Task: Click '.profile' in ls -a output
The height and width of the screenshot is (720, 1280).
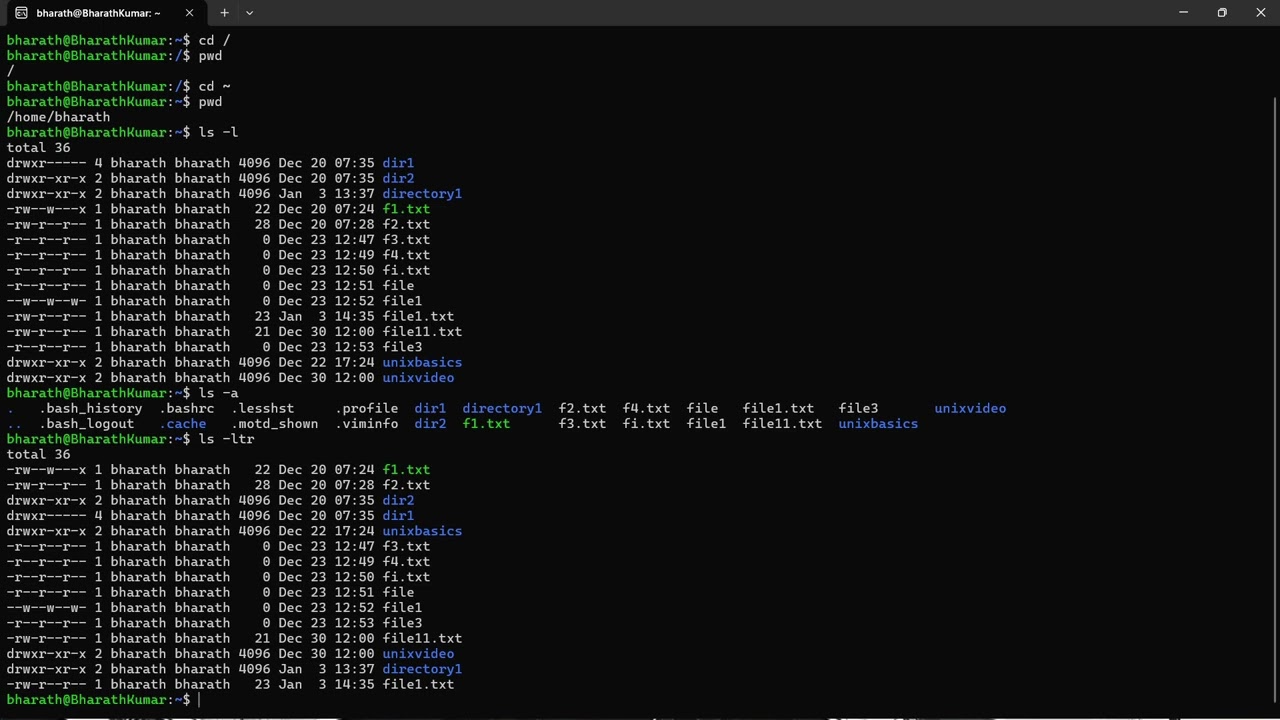Action: tap(366, 408)
